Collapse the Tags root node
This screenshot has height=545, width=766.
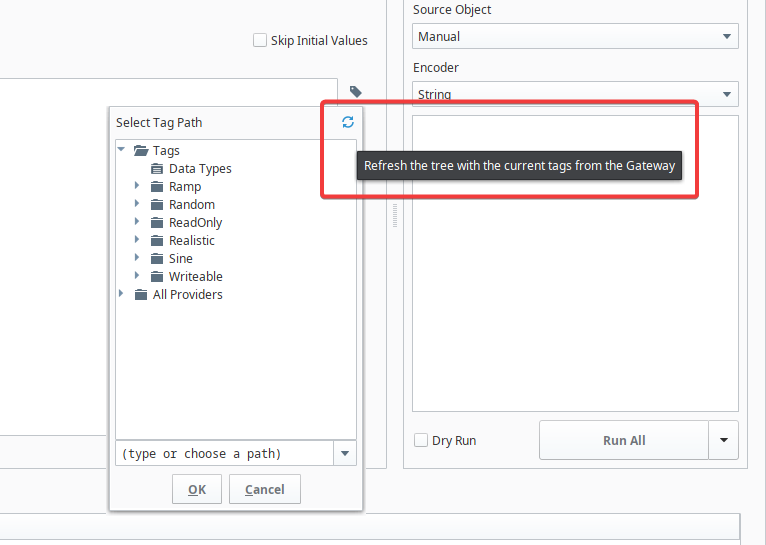[122, 151]
